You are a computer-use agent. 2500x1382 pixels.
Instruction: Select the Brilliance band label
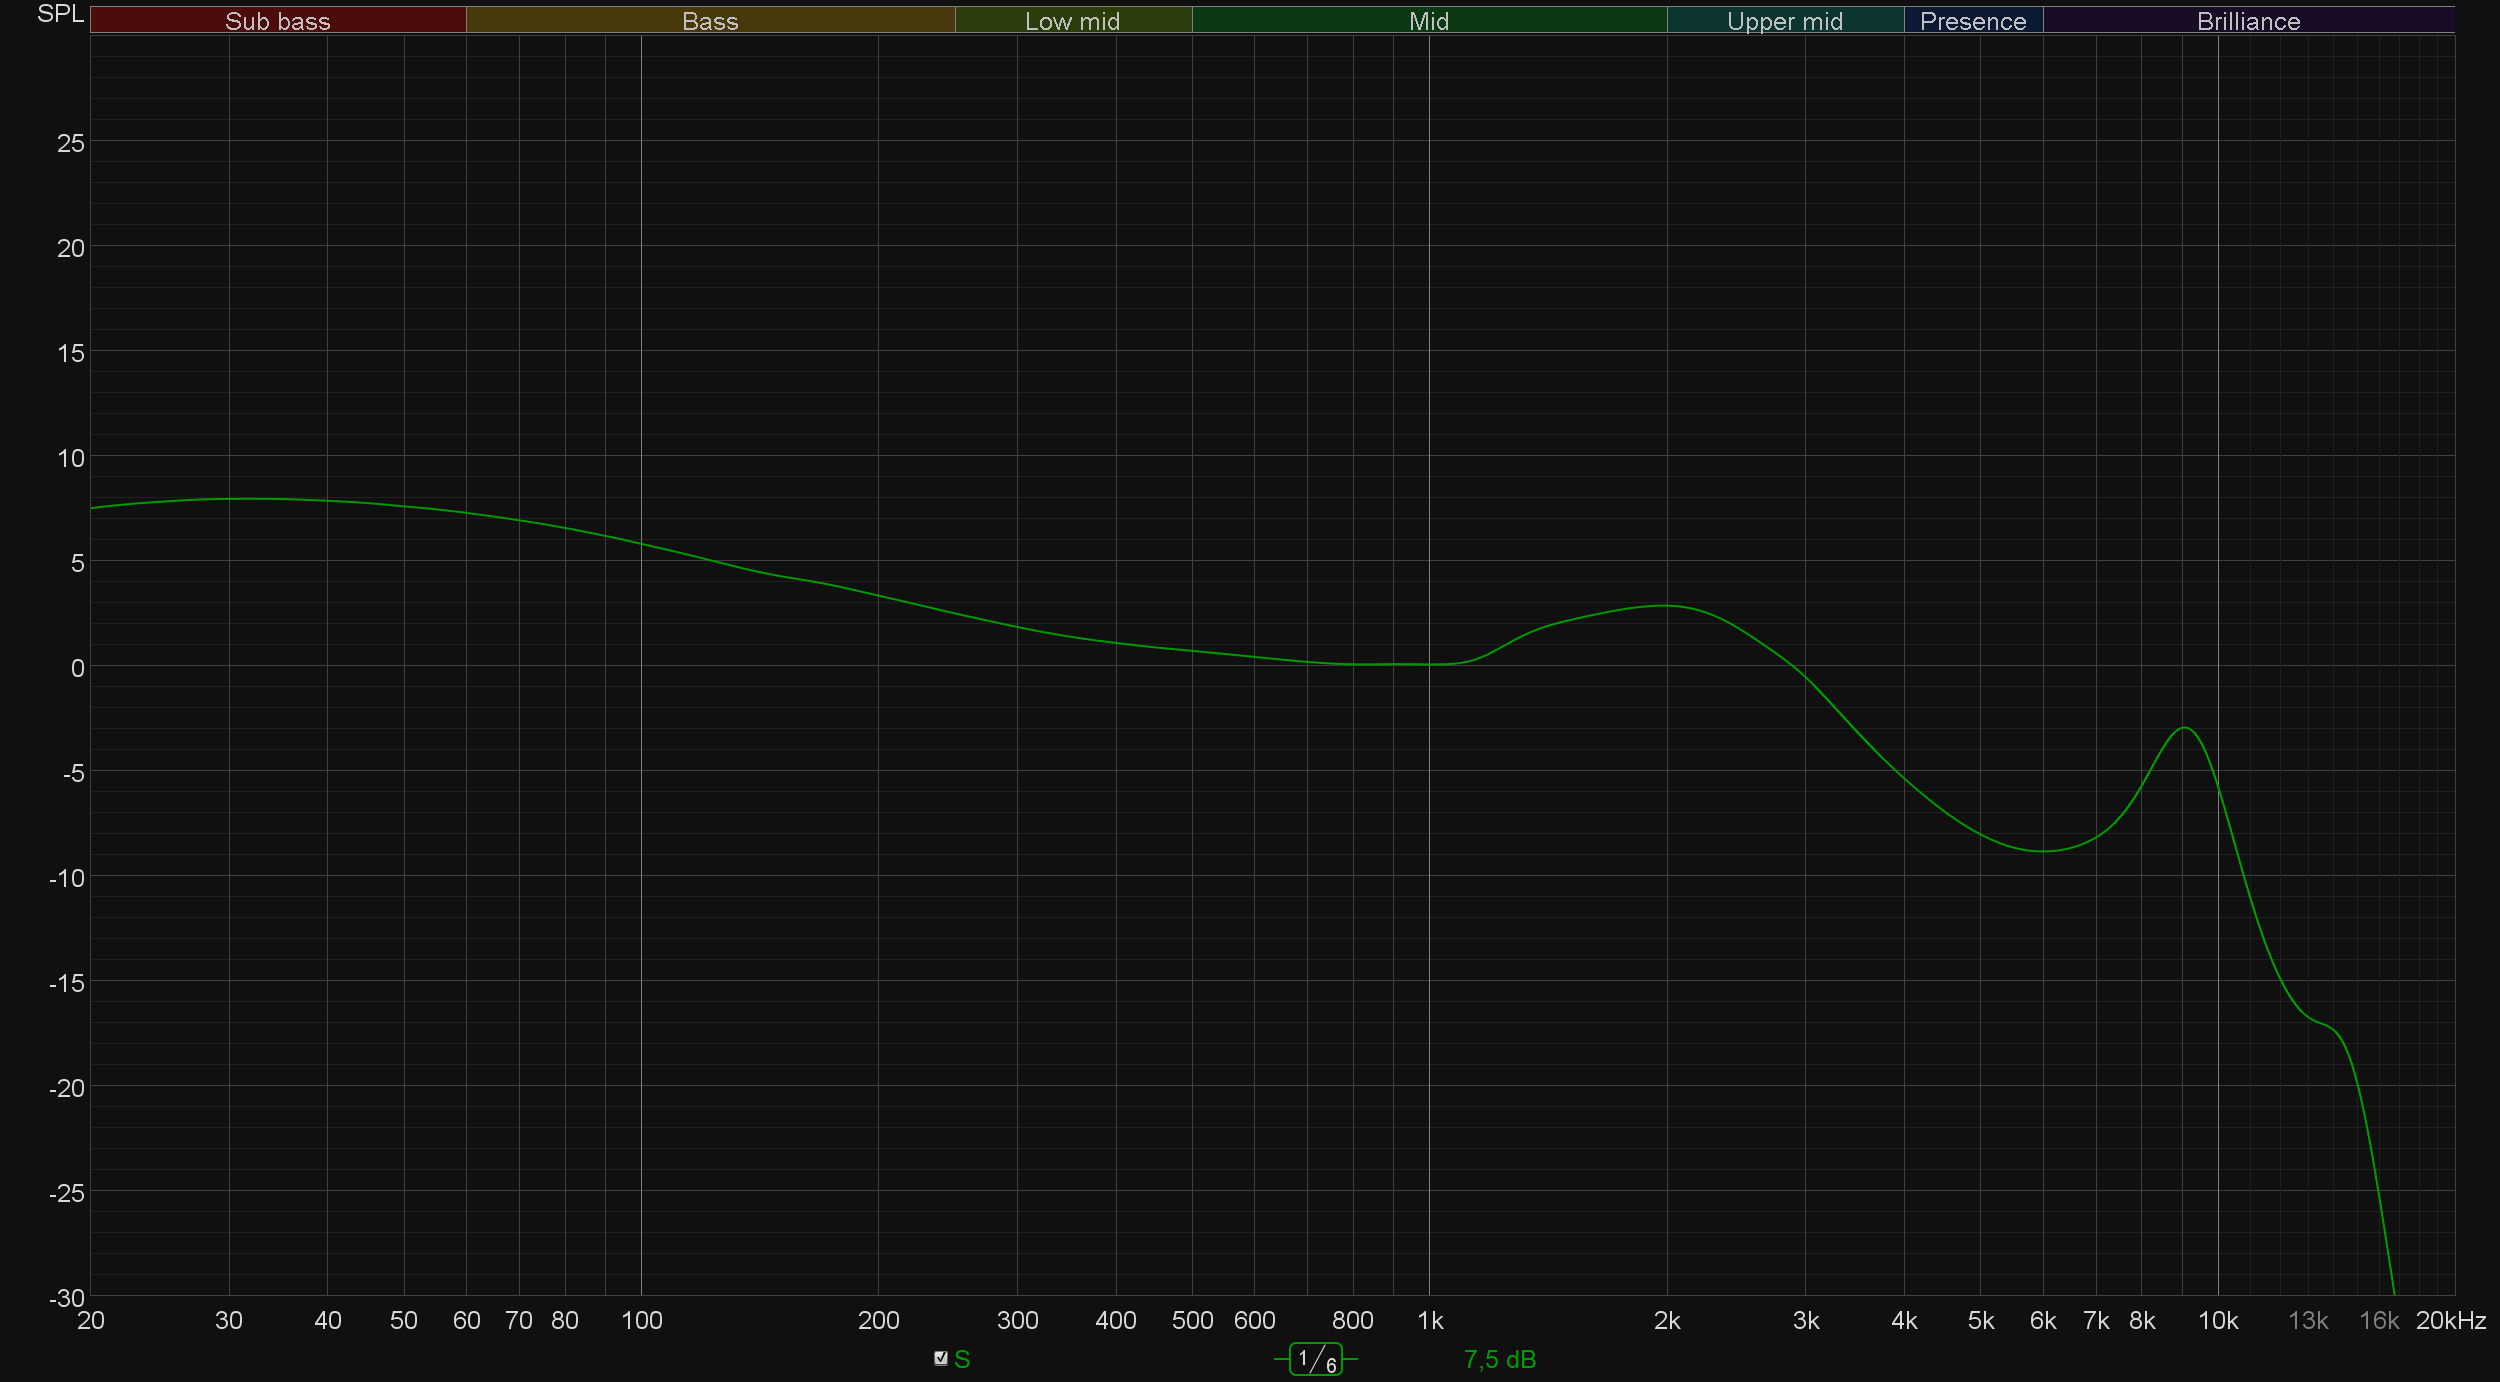click(x=2248, y=21)
